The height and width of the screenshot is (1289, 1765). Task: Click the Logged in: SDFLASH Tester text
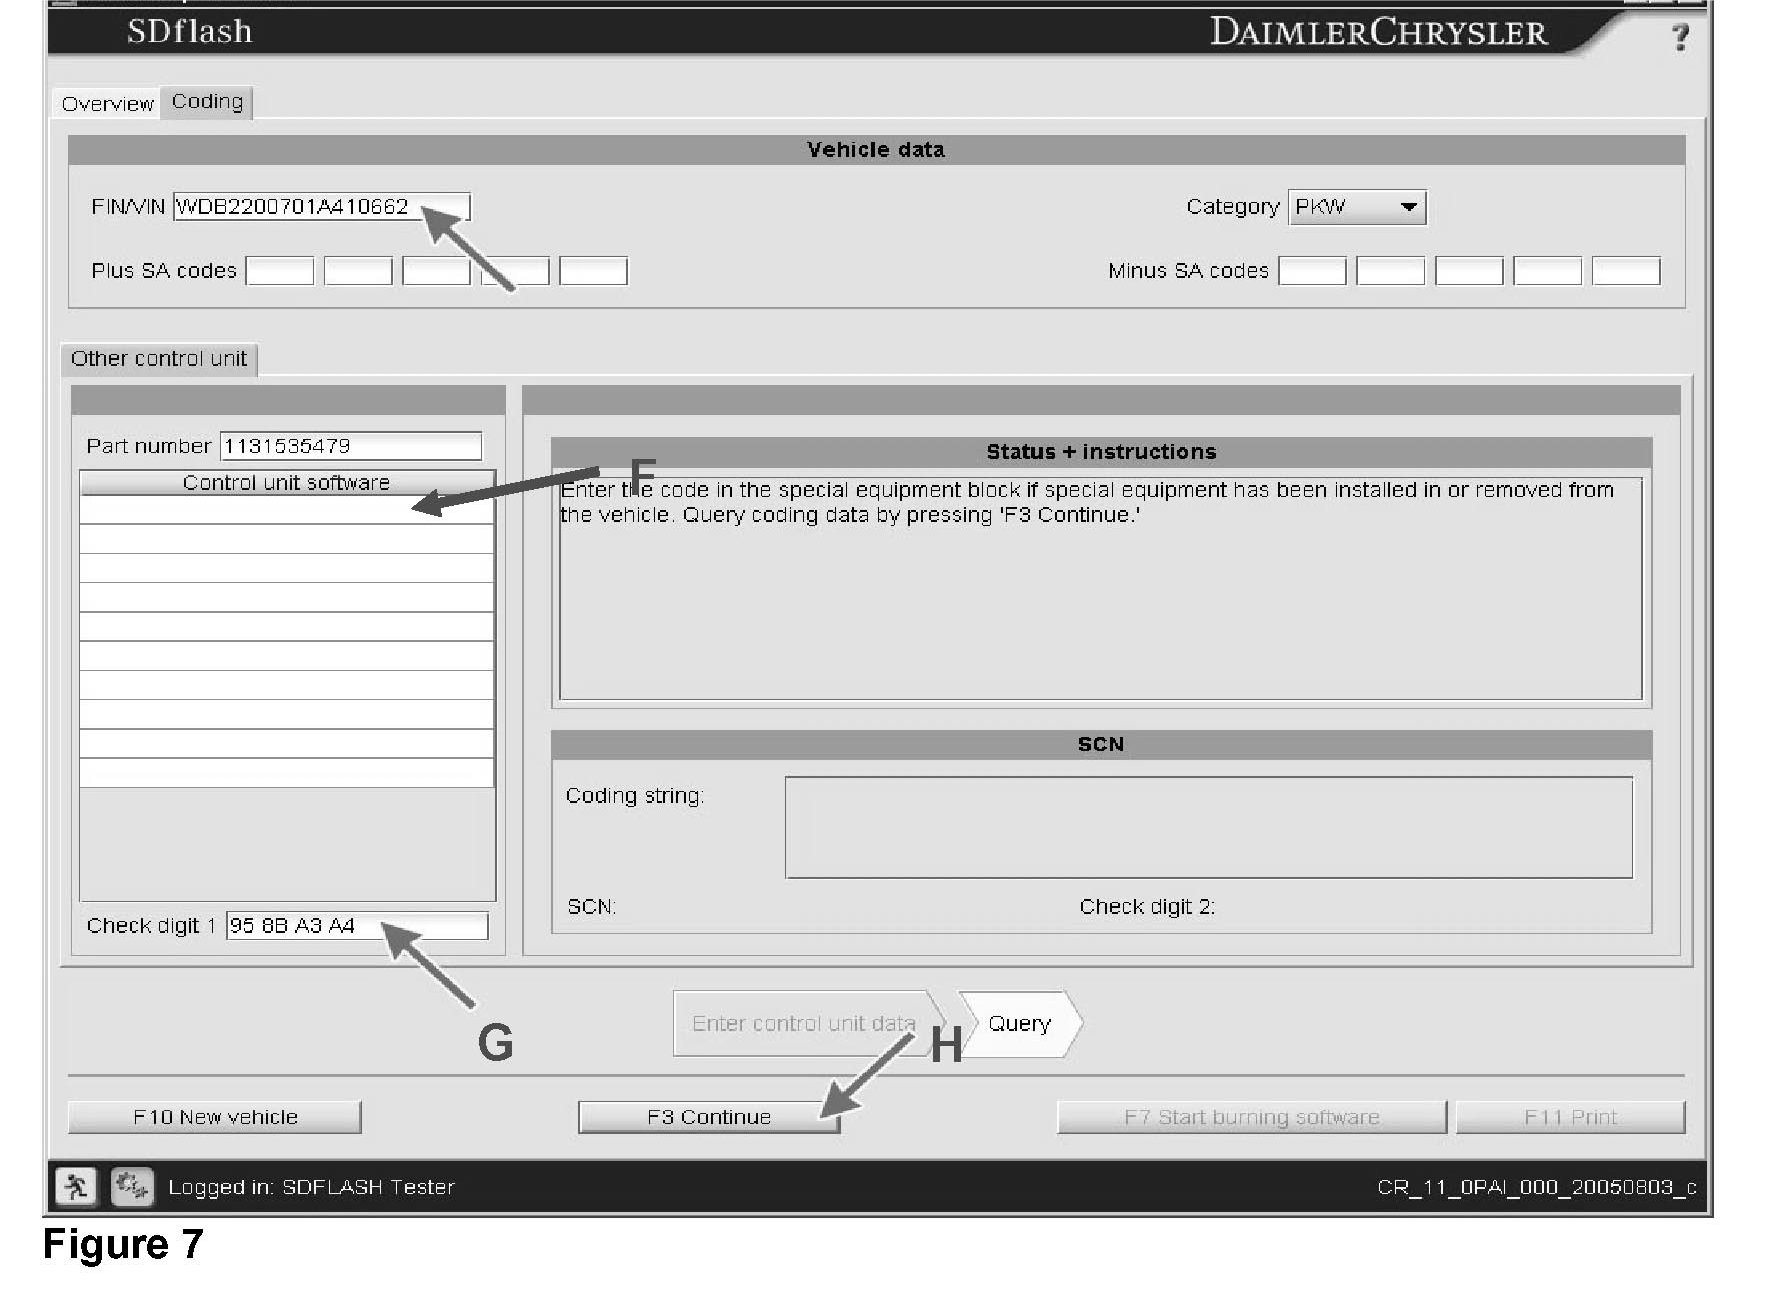311,1187
